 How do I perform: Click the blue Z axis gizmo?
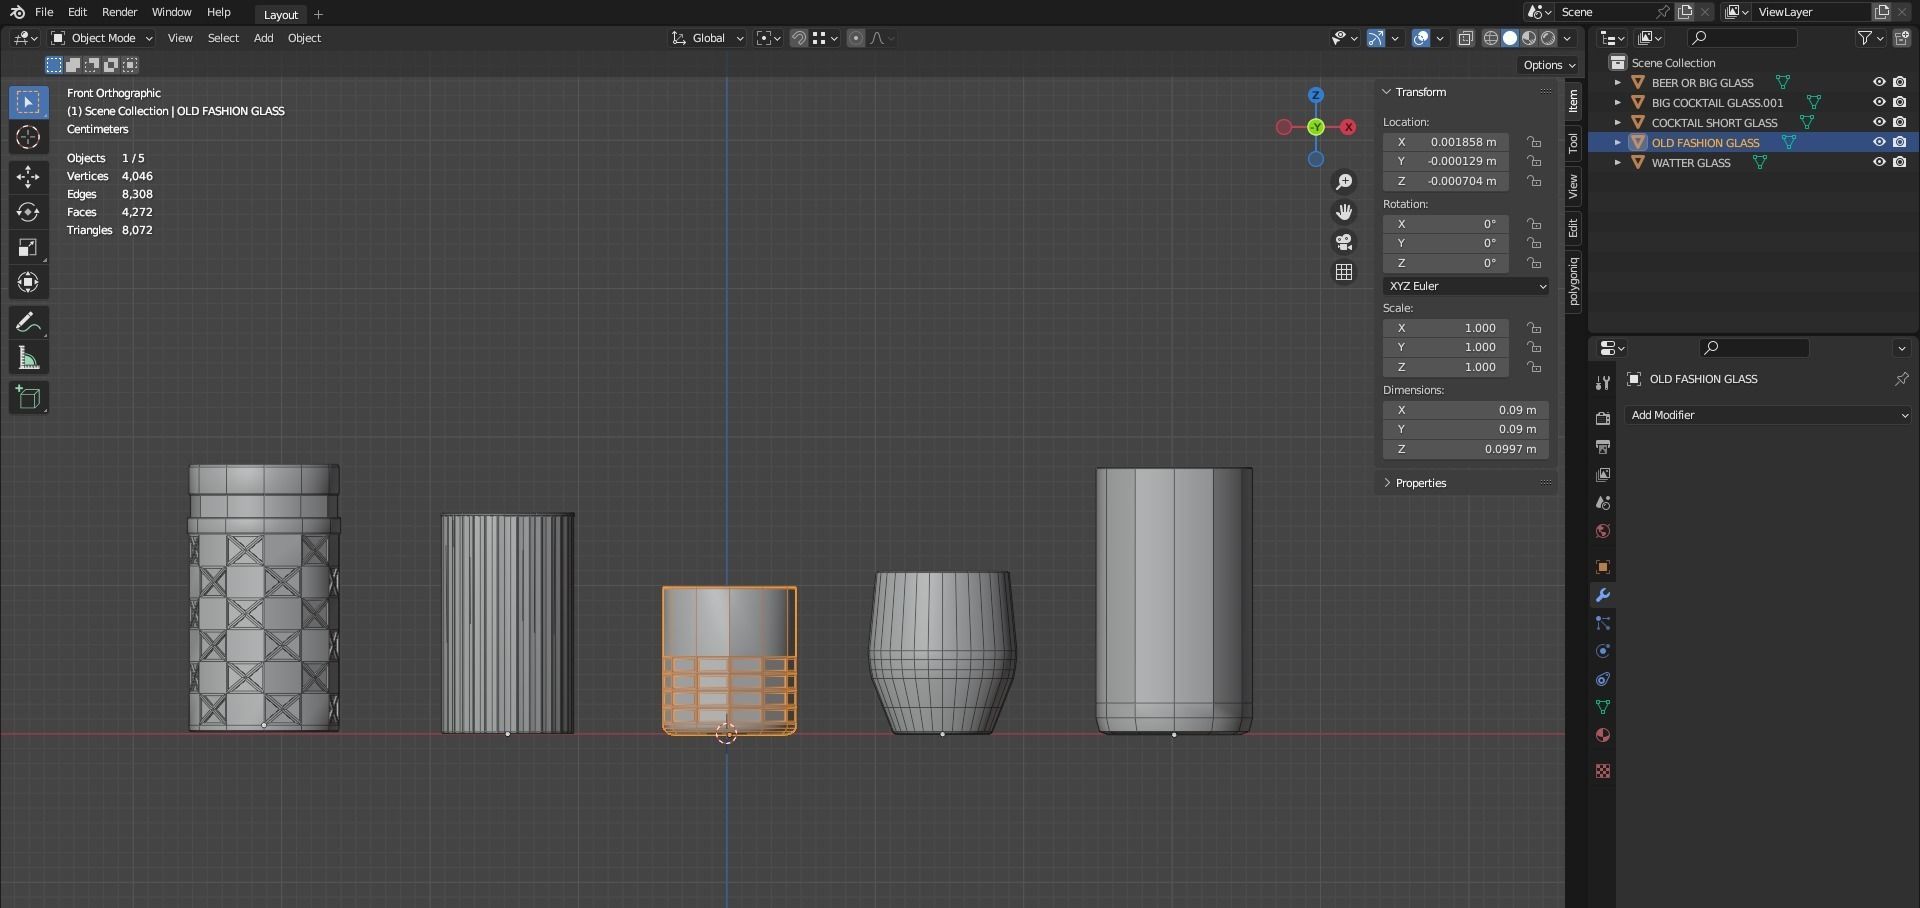coord(1316,95)
